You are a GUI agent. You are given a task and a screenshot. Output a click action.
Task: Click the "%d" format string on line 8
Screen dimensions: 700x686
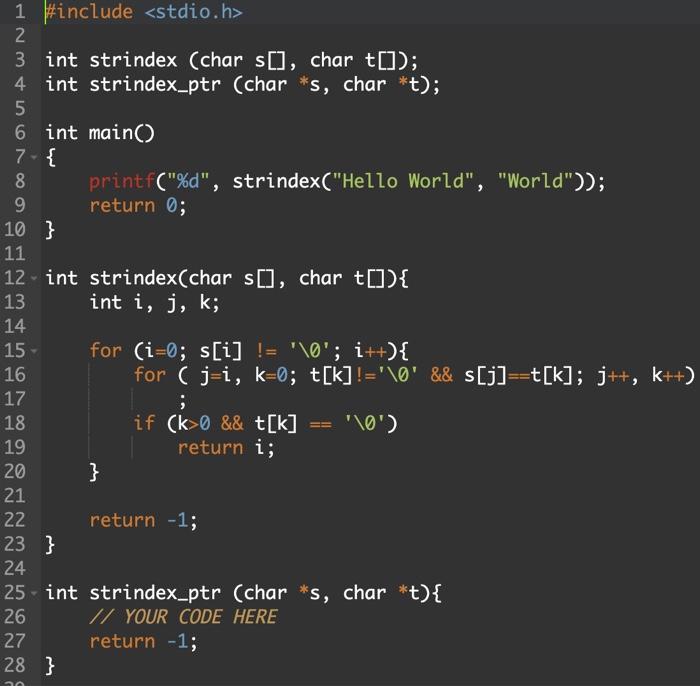point(188,182)
